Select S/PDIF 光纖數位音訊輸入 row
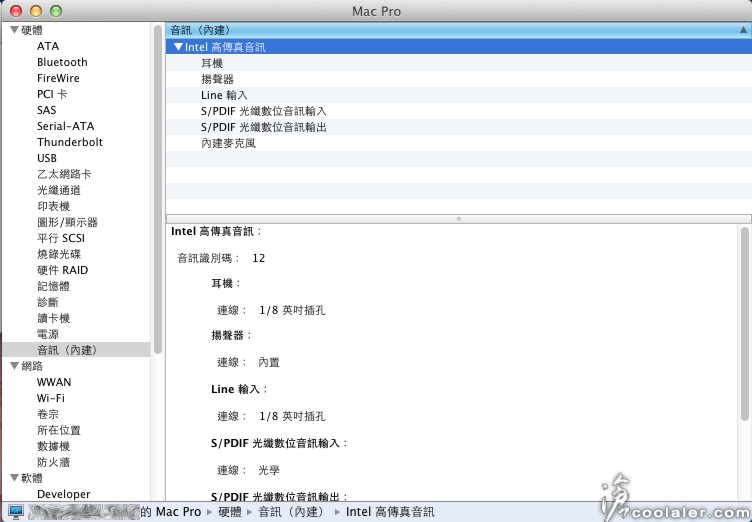The height and width of the screenshot is (522, 752). tap(458, 111)
